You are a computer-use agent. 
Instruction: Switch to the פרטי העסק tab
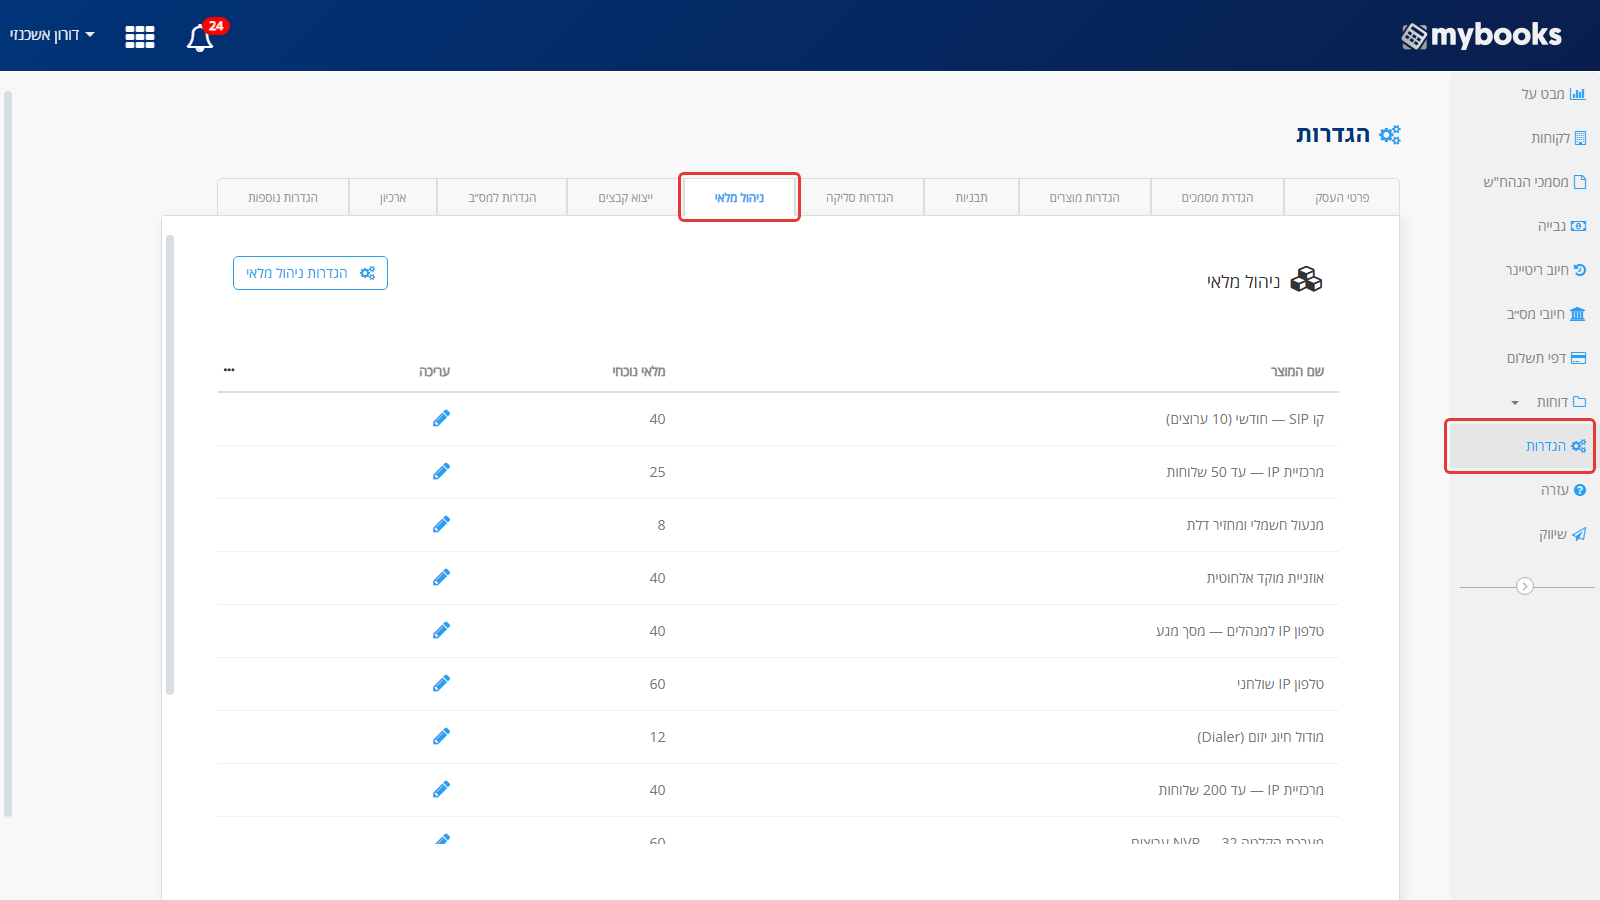[1342, 198]
